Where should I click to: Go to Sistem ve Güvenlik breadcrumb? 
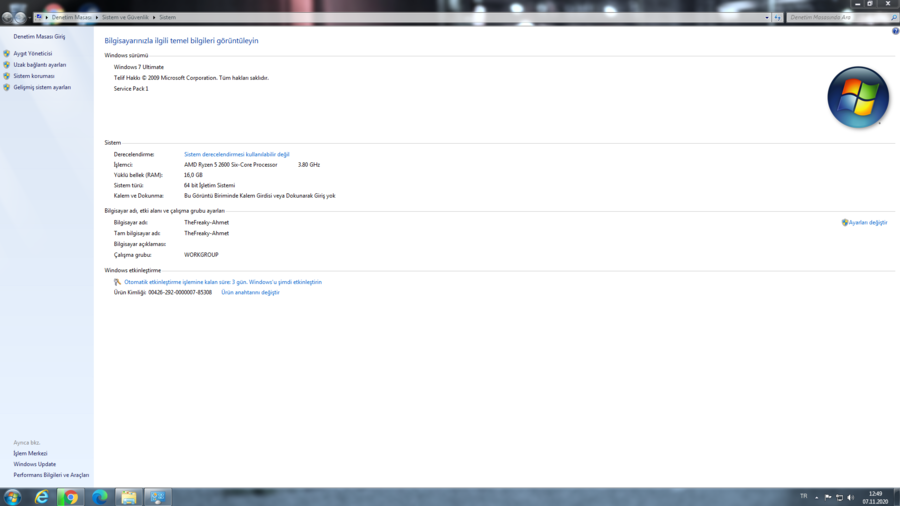tap(125, 17)
